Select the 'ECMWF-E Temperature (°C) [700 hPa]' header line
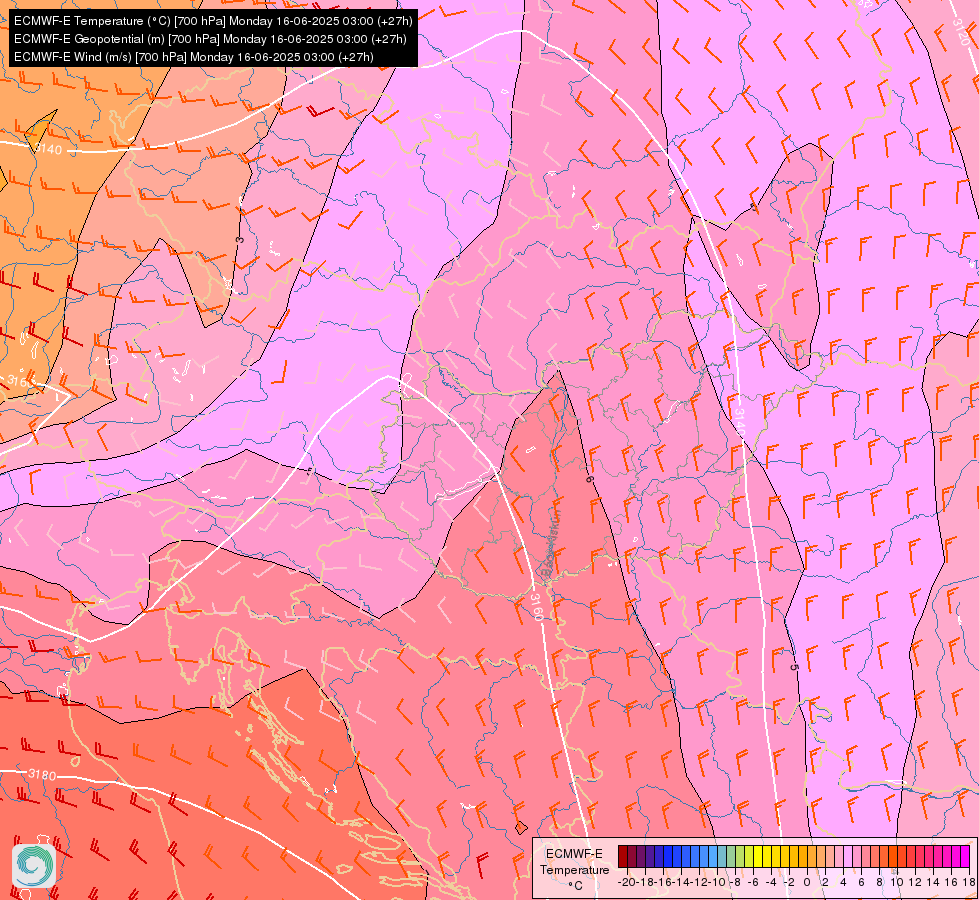 [x=213, y=21]
